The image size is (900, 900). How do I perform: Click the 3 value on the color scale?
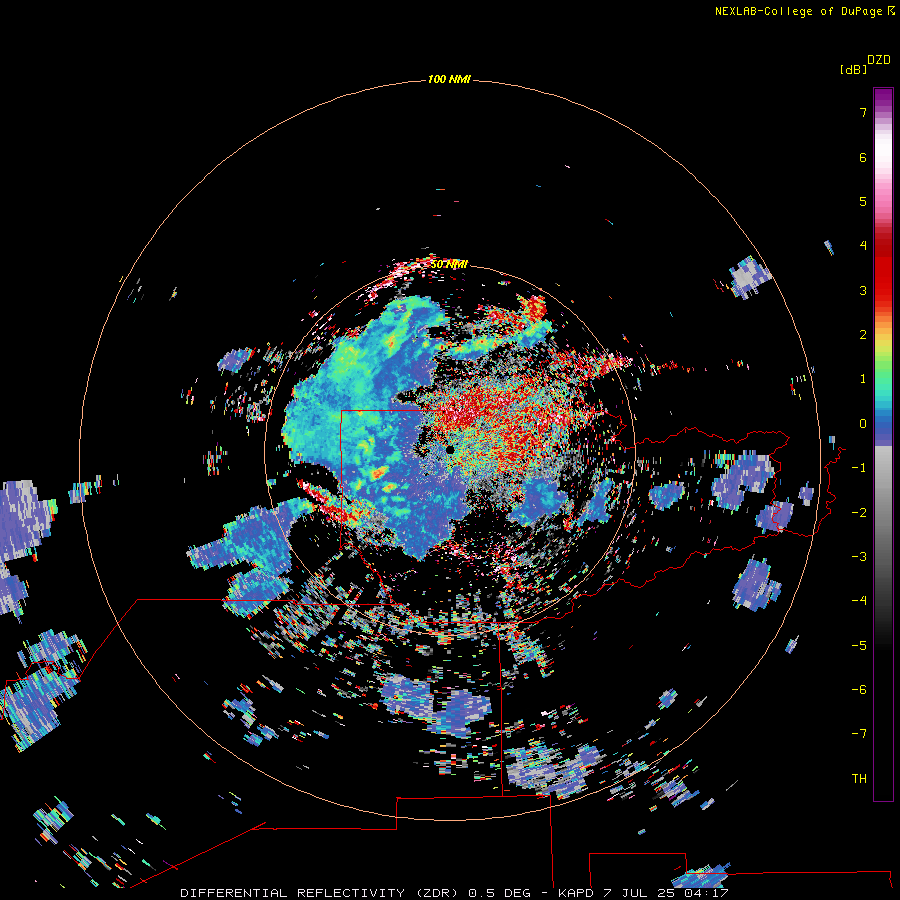[863, 290]
